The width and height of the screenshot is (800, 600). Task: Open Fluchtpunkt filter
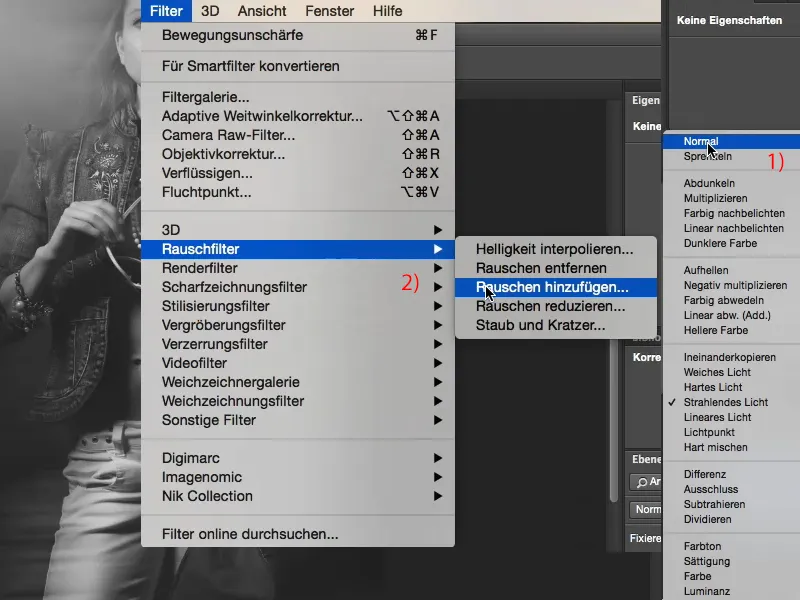(x=298, y=192)
